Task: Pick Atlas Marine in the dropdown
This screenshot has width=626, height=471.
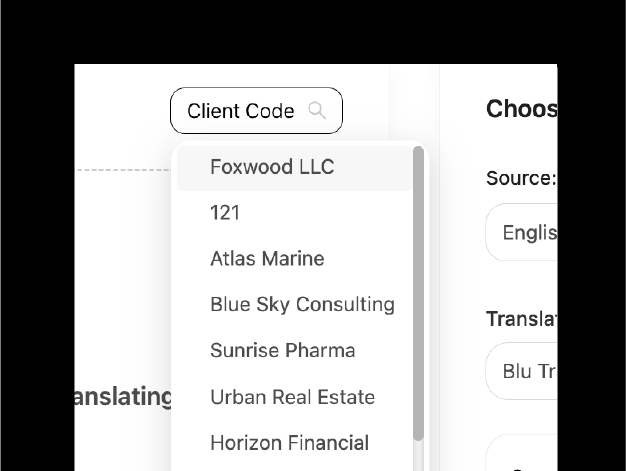Action: point(267,259)
